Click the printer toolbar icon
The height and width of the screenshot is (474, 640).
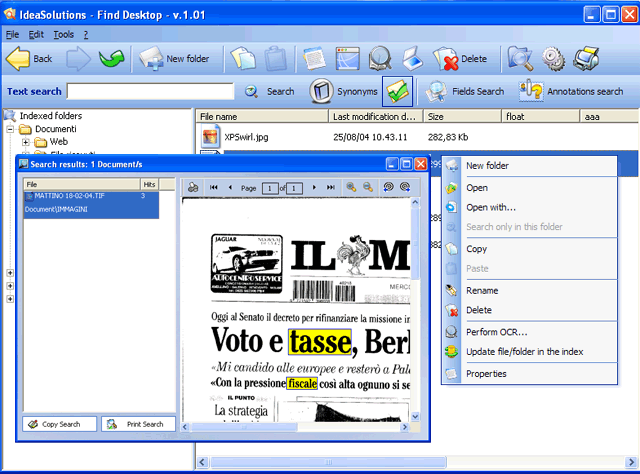tap(586, 59)
